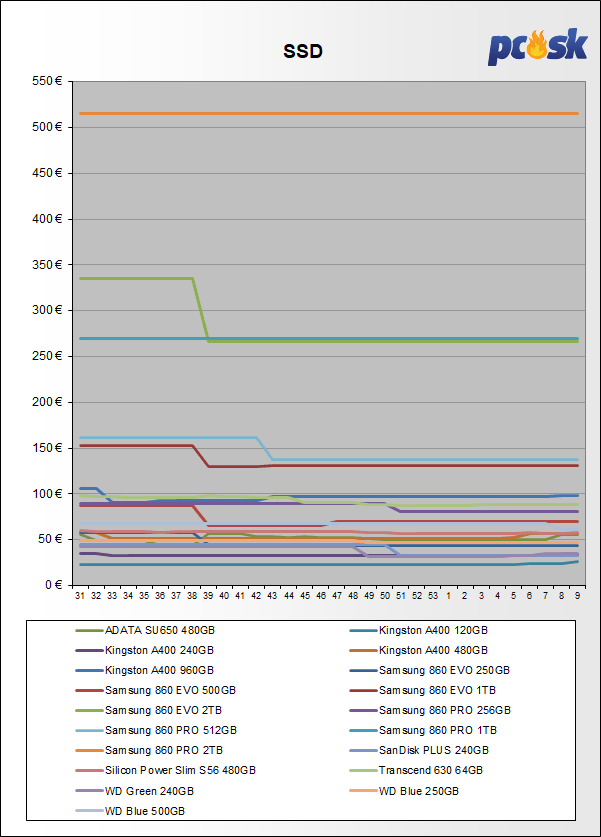Select Samsung 860 PRO 2TB legend entry
Image resolution: width=601 pixels, height=837 pixels.
click(149, 750)
